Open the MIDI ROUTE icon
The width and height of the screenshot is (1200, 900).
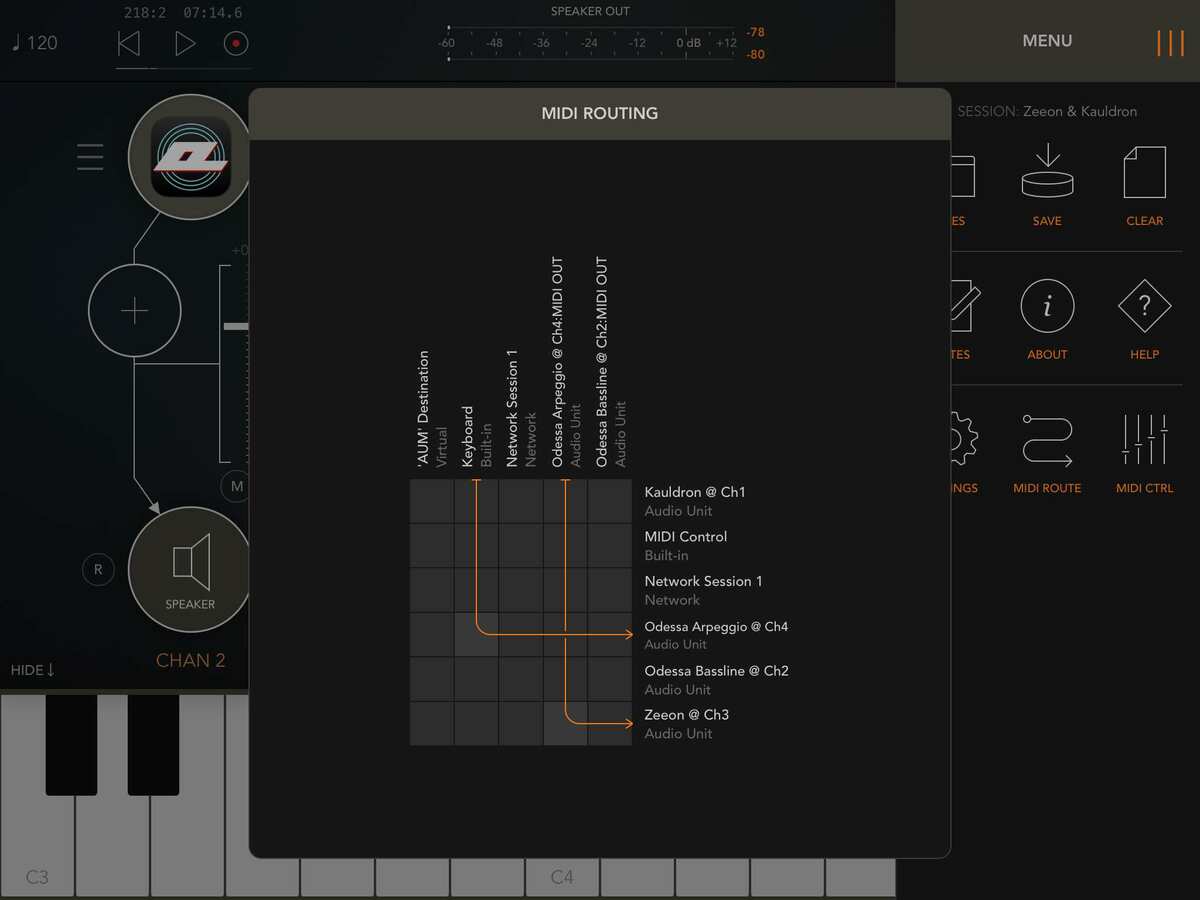pos(1047,453)
